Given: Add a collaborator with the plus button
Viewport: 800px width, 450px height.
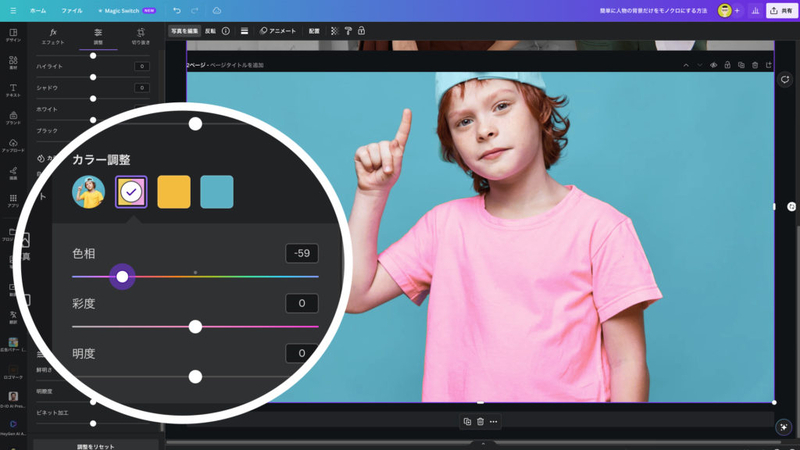Looking at the screenshot, I should [x=737, y=10].
